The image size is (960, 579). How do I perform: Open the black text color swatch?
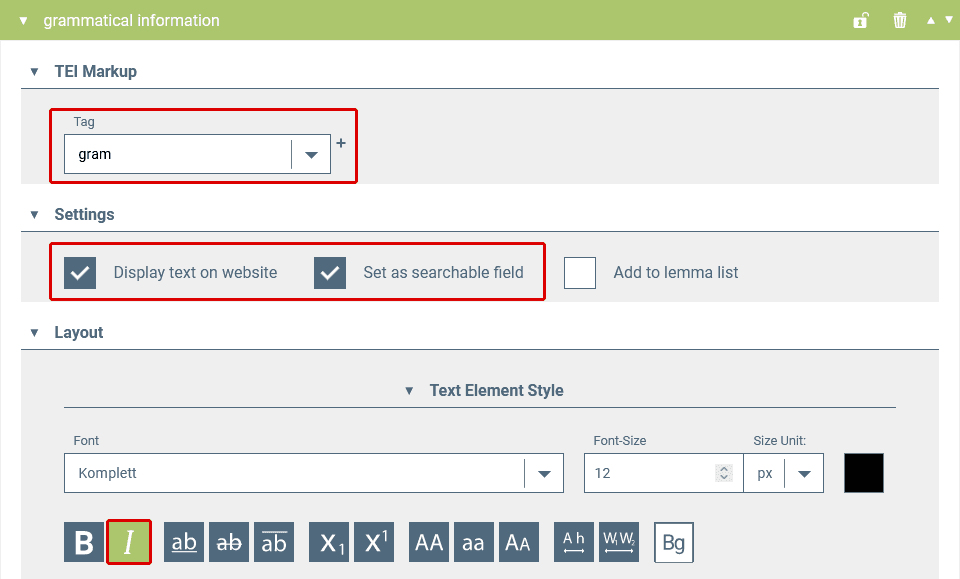click(864, 473)
